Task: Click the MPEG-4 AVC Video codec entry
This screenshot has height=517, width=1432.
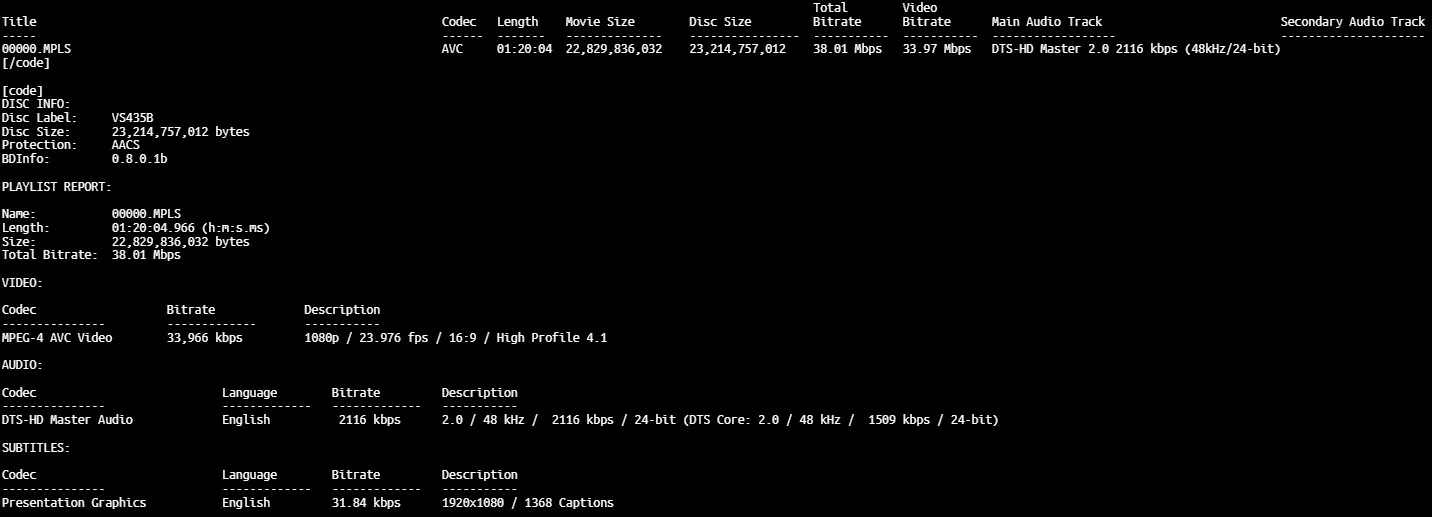Action: point(57,338)
